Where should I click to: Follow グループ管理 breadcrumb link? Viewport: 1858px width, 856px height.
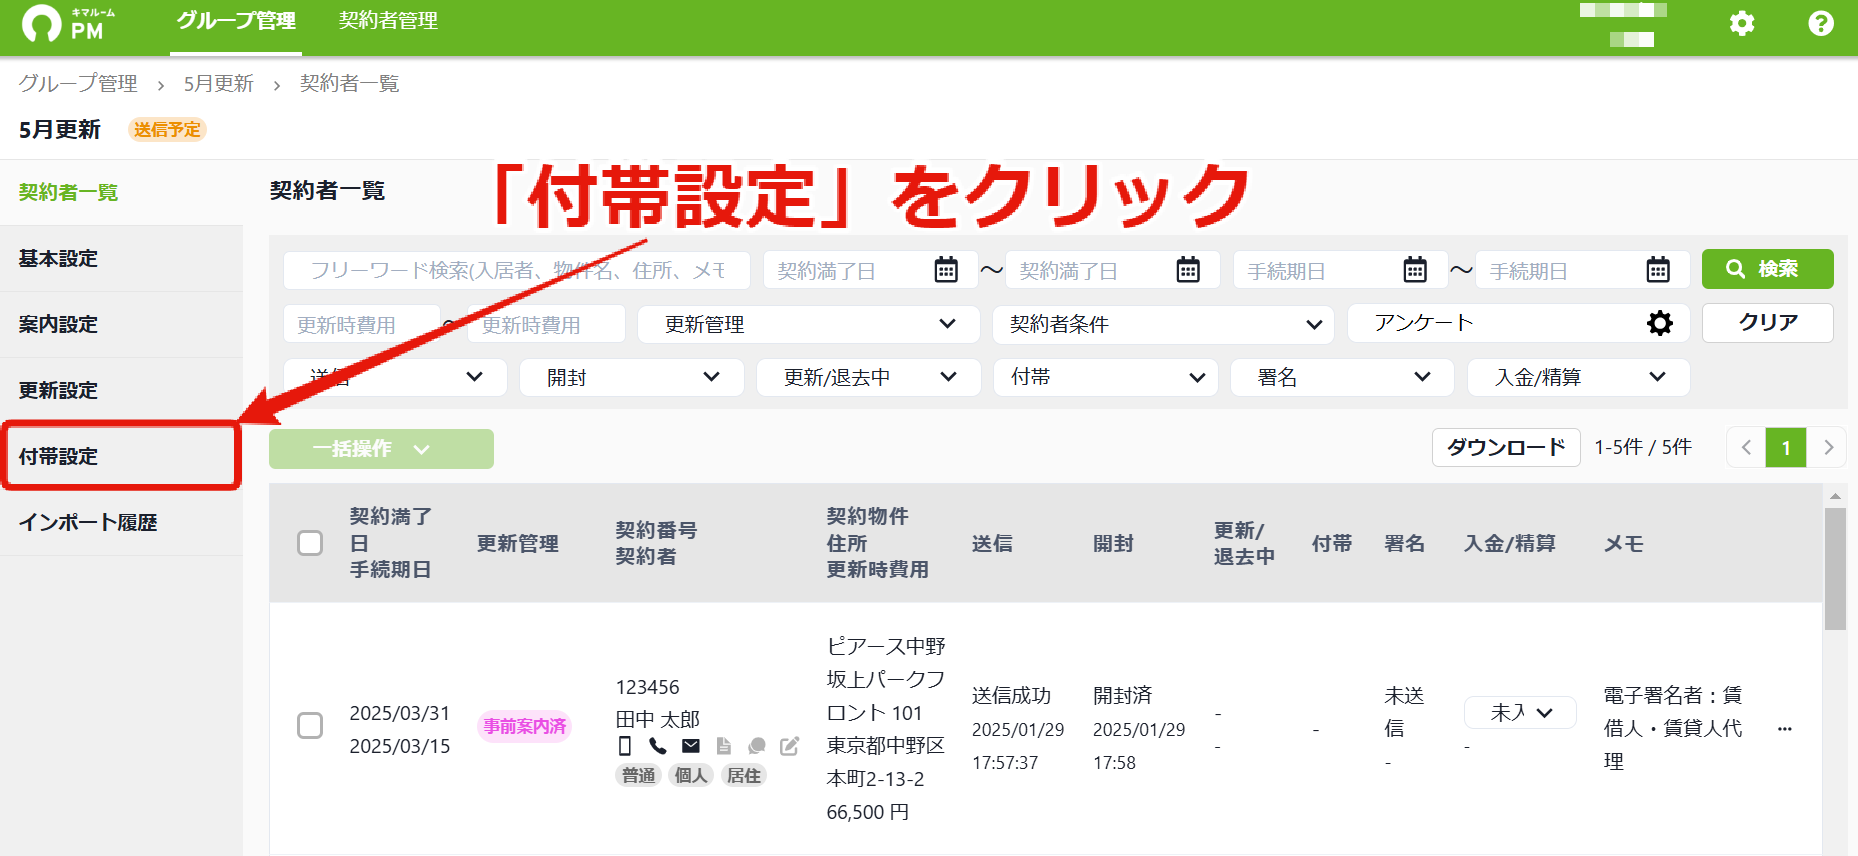(x=78, y=83)
